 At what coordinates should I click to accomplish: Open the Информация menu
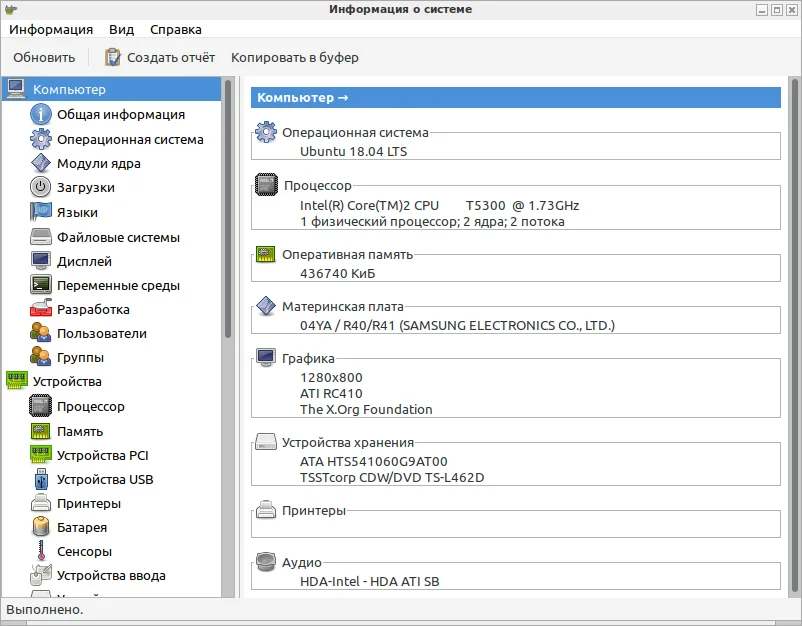pos(51,30)
